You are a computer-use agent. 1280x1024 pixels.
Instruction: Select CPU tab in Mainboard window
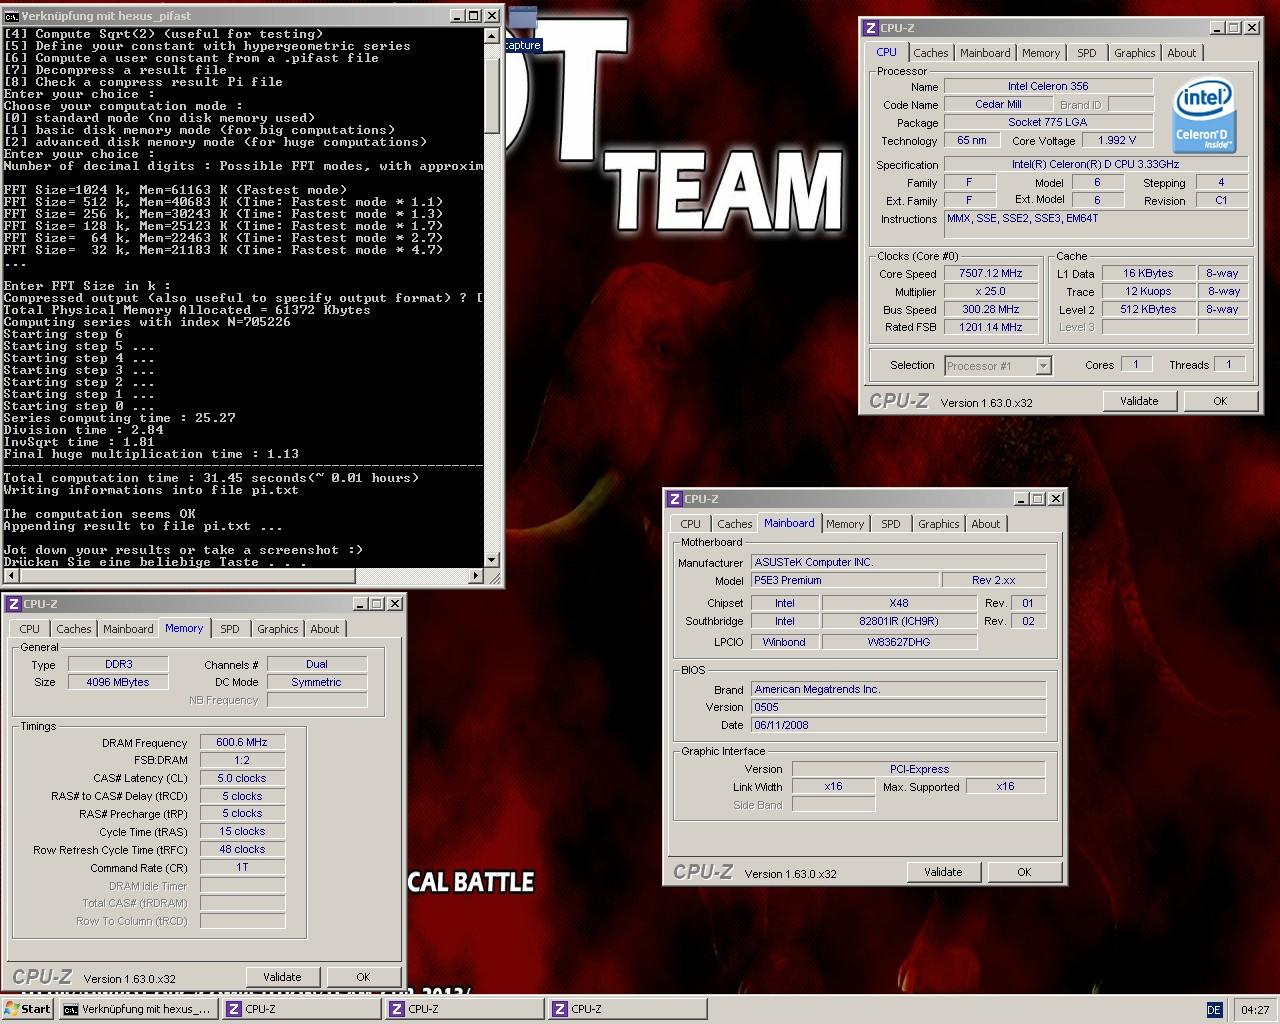tap(691, 524)
